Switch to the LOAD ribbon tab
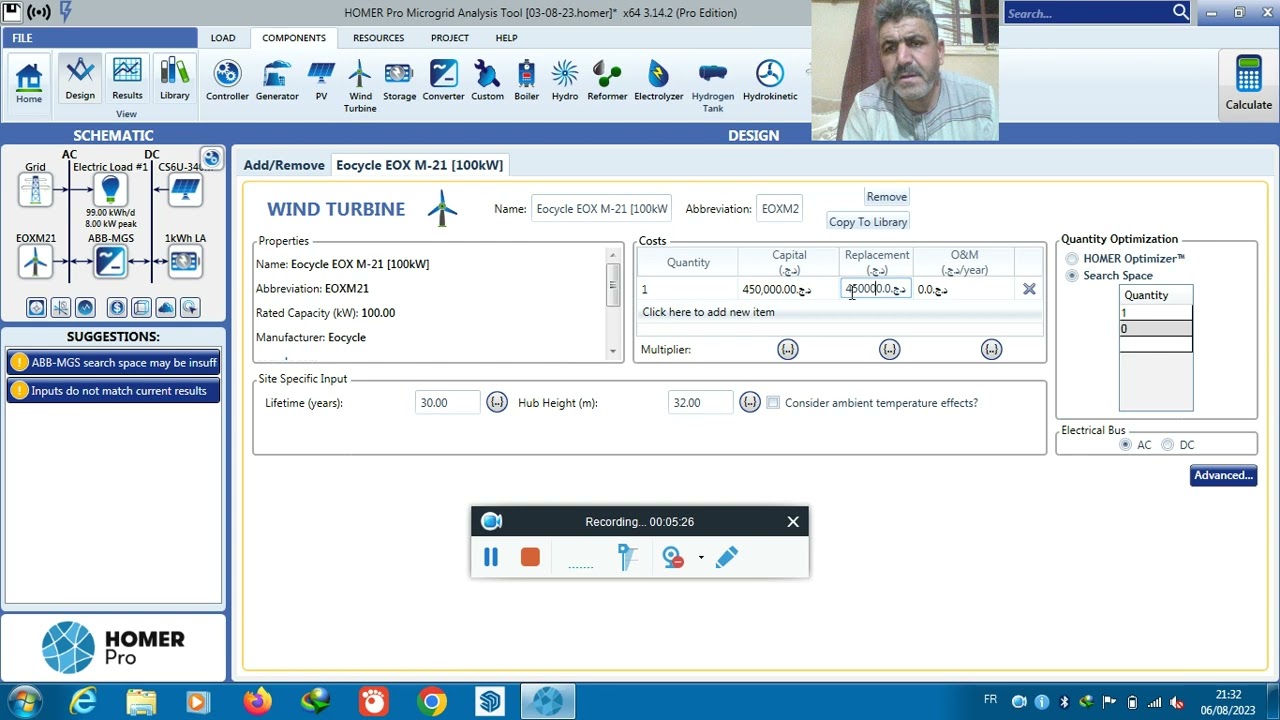Viewport: 1280px width, 720px height. (223, 38)
